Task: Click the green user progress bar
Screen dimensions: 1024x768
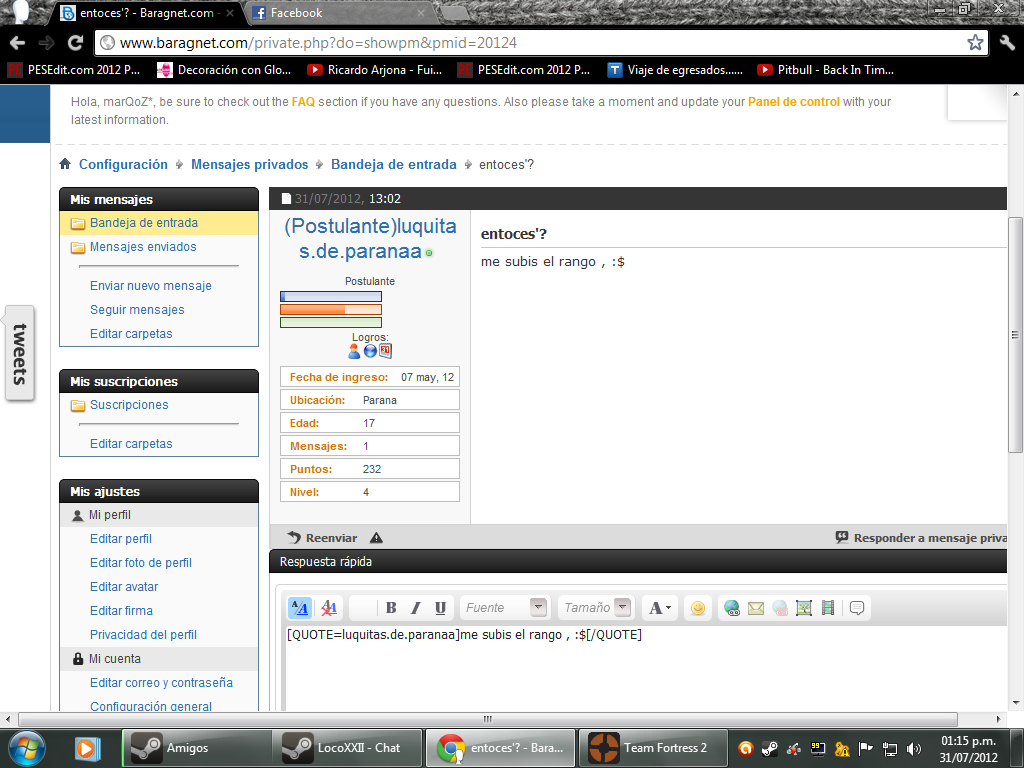Action: coord(331,323)
